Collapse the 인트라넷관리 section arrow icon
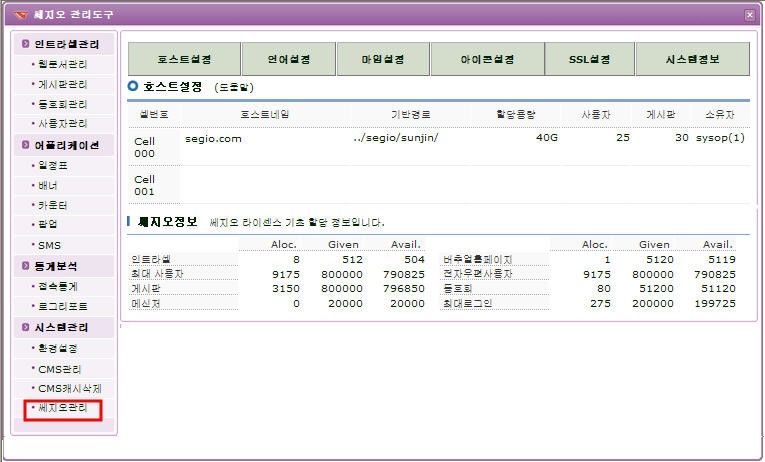Image resolution: width=765 pixels, height=462 pixels. [x=24, y=44]
